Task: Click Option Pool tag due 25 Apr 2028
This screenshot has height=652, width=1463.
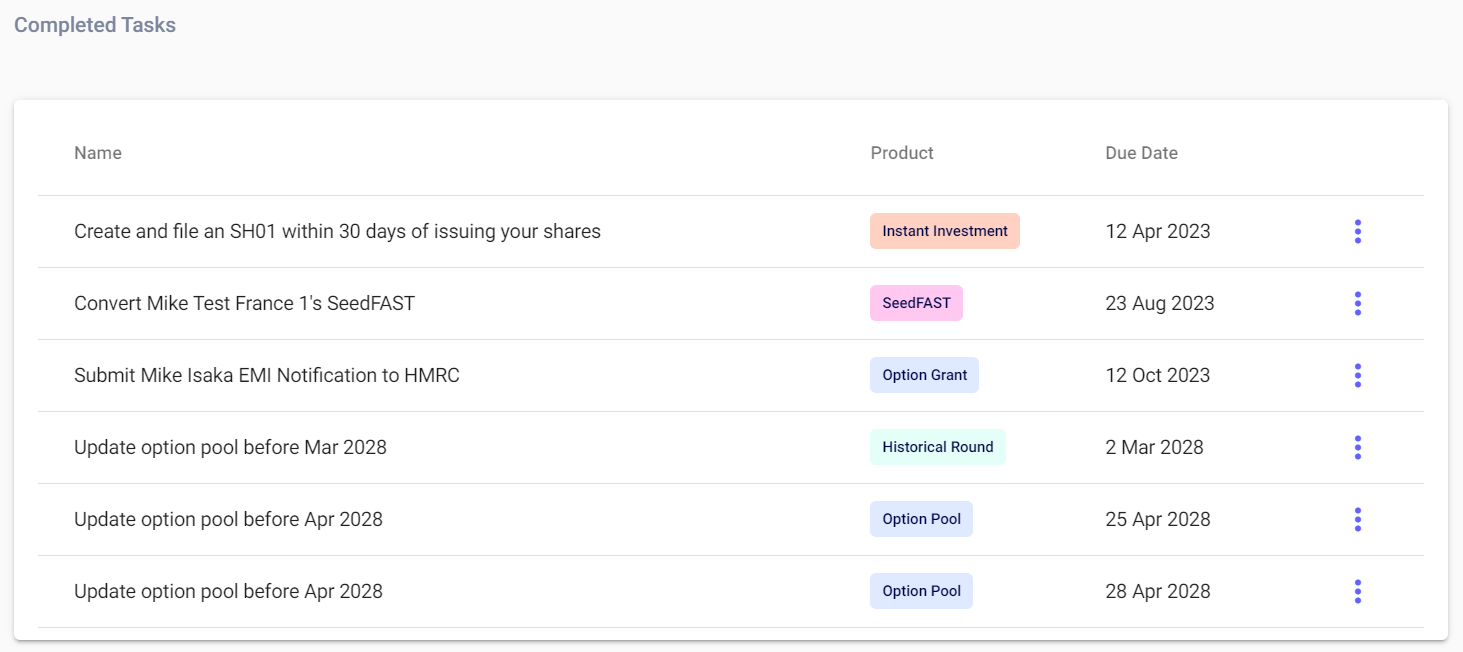Action: (x=921, y=519)
